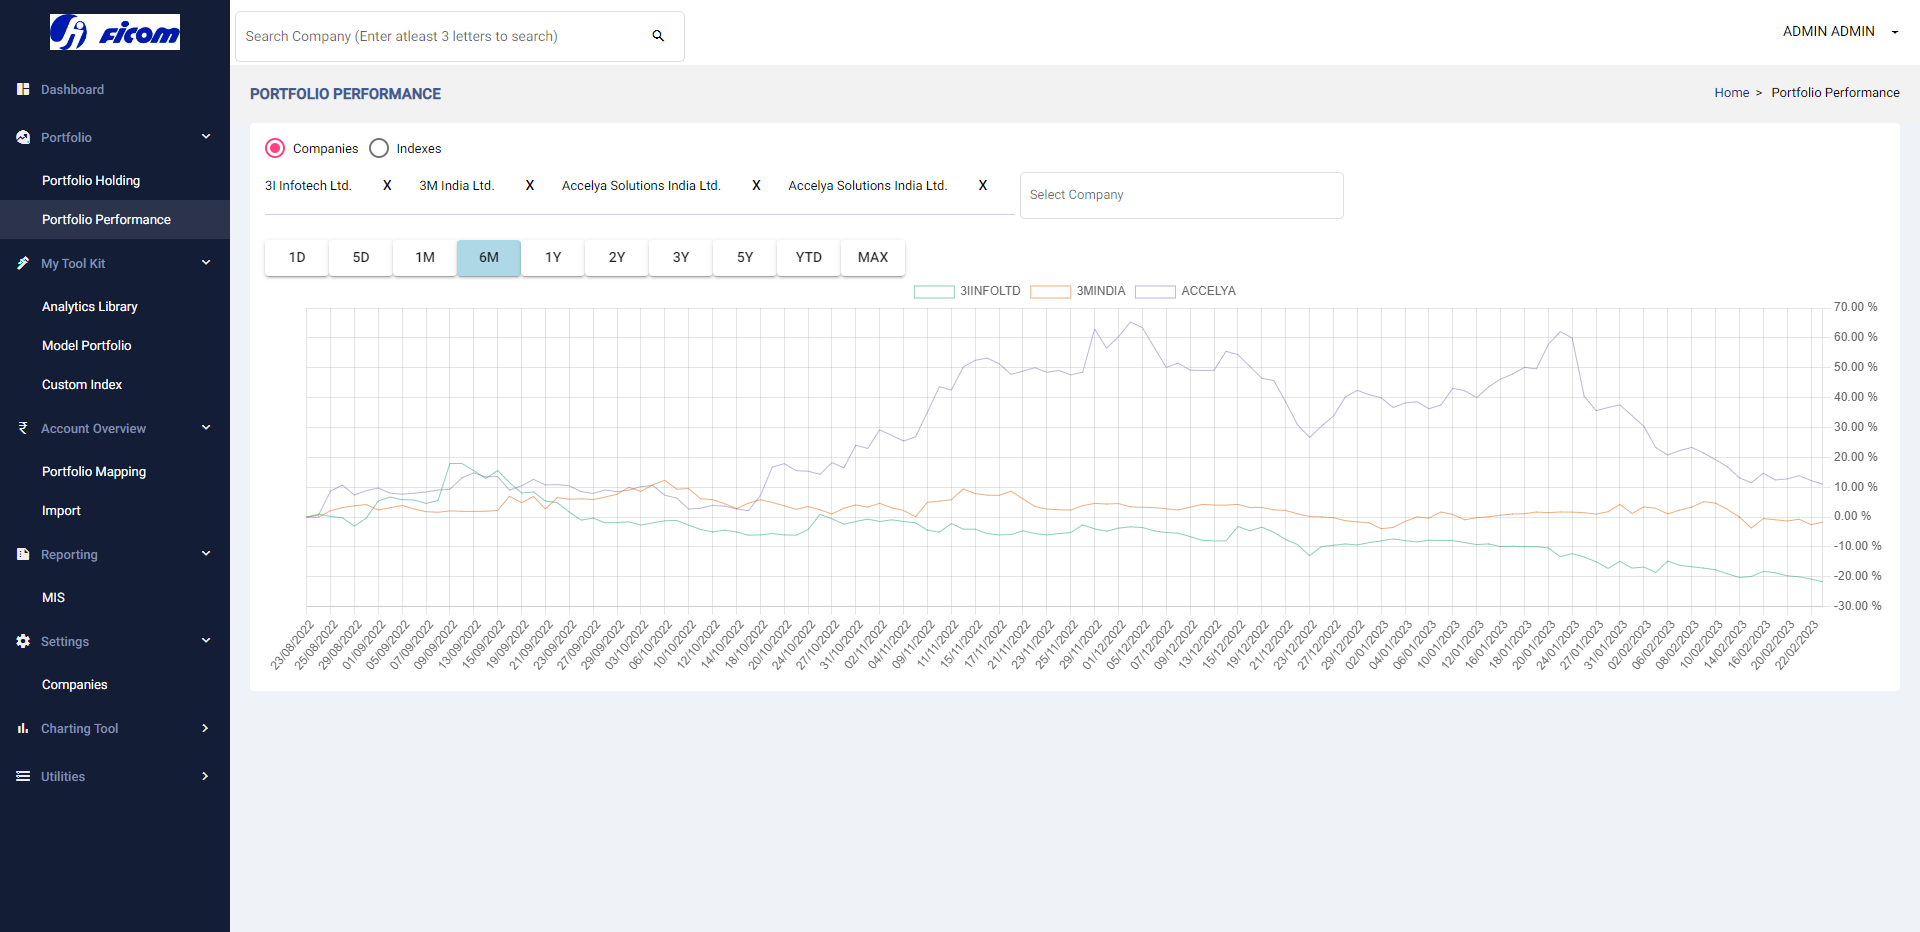Open Custom Index
The width and height of the screenshot is (1920, 932).
82,385
